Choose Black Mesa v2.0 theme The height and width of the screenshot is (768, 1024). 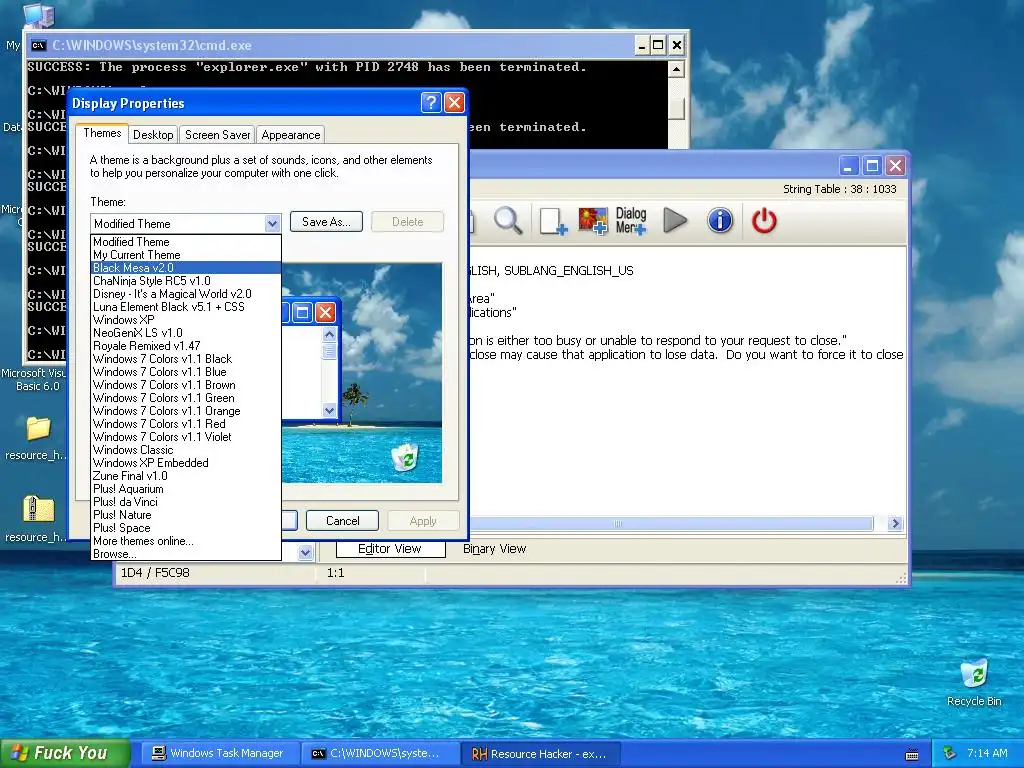point(185,268)
